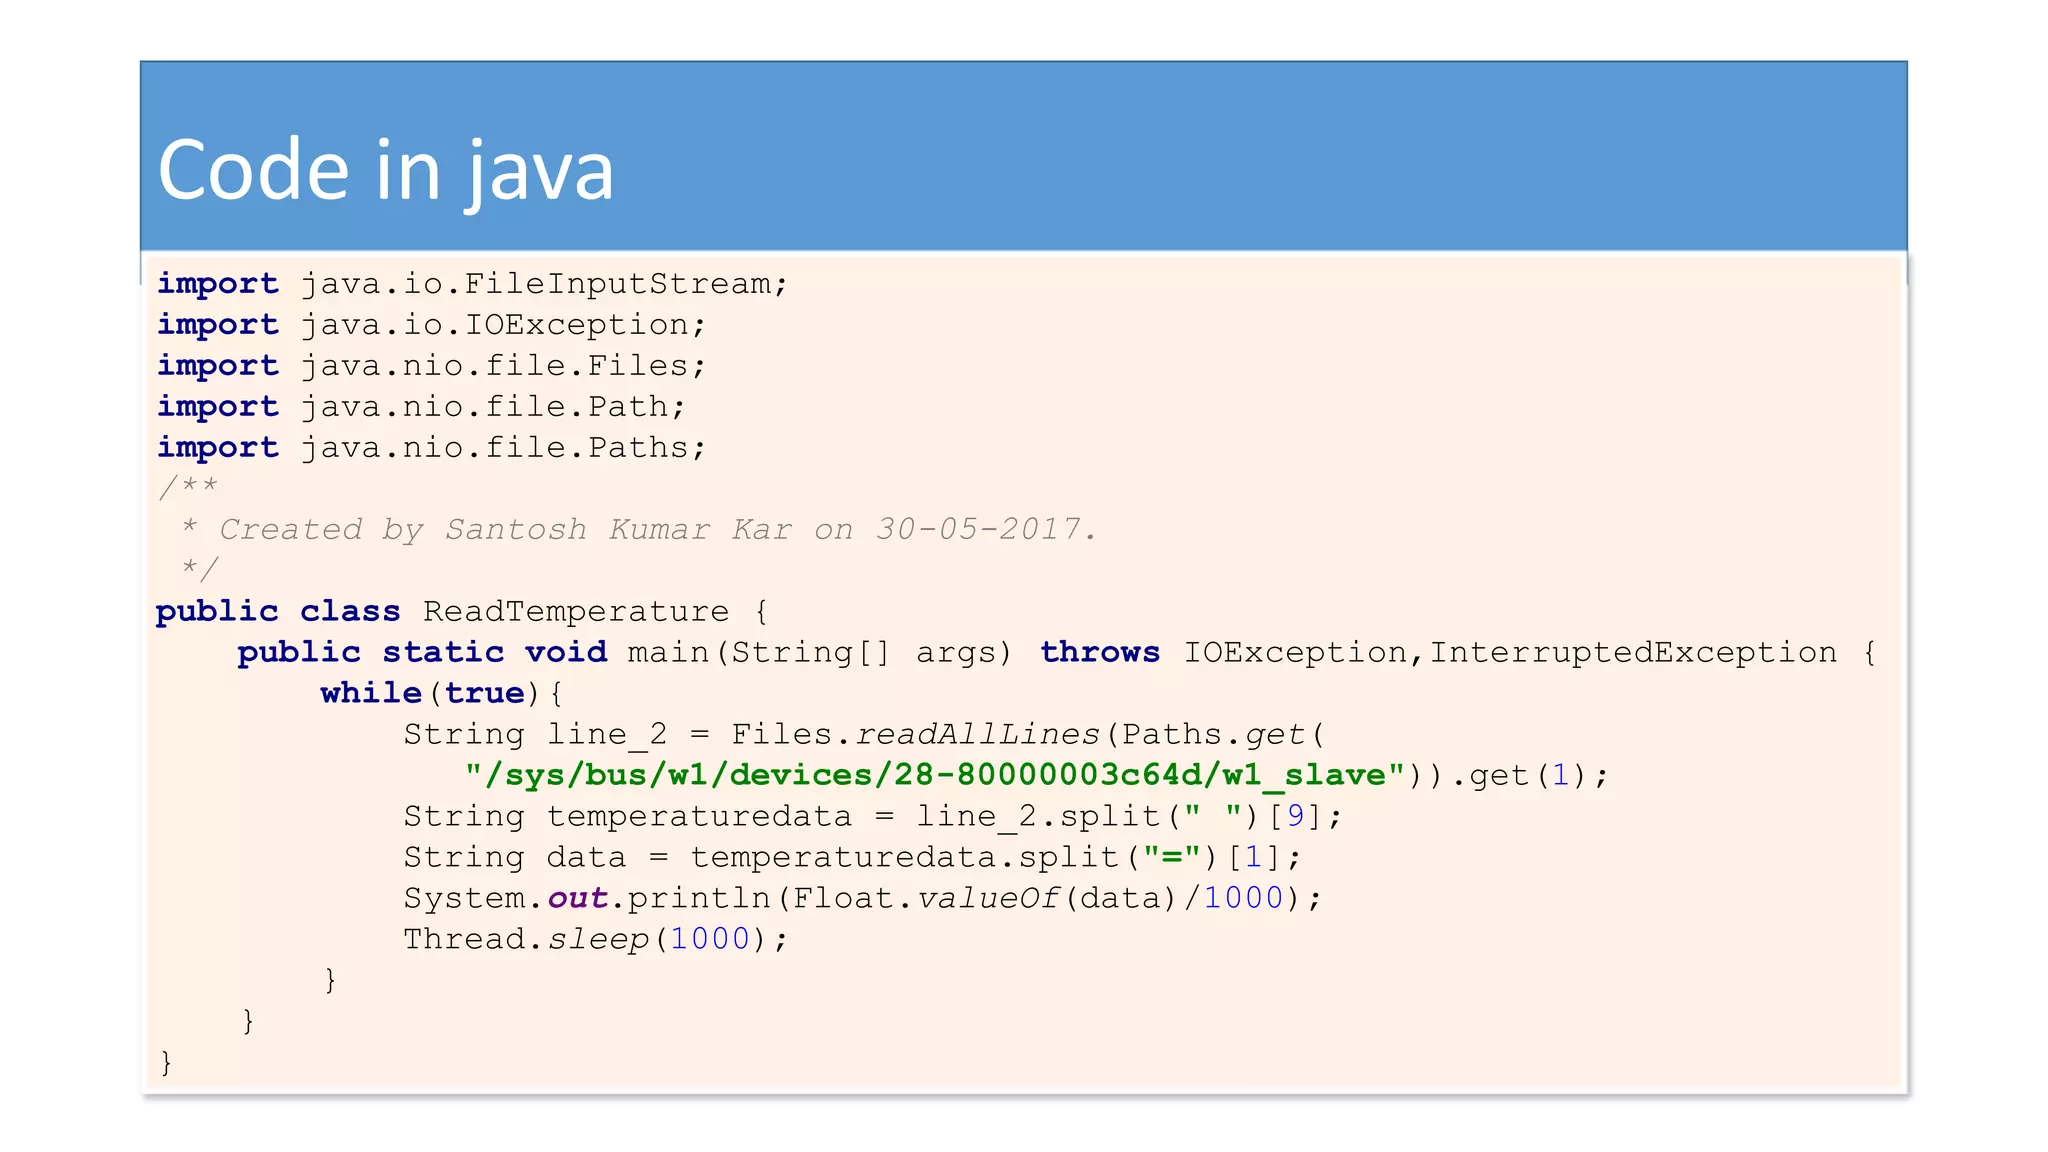Click the 'Thread.sleep(1000);' line

pos(596,939)
